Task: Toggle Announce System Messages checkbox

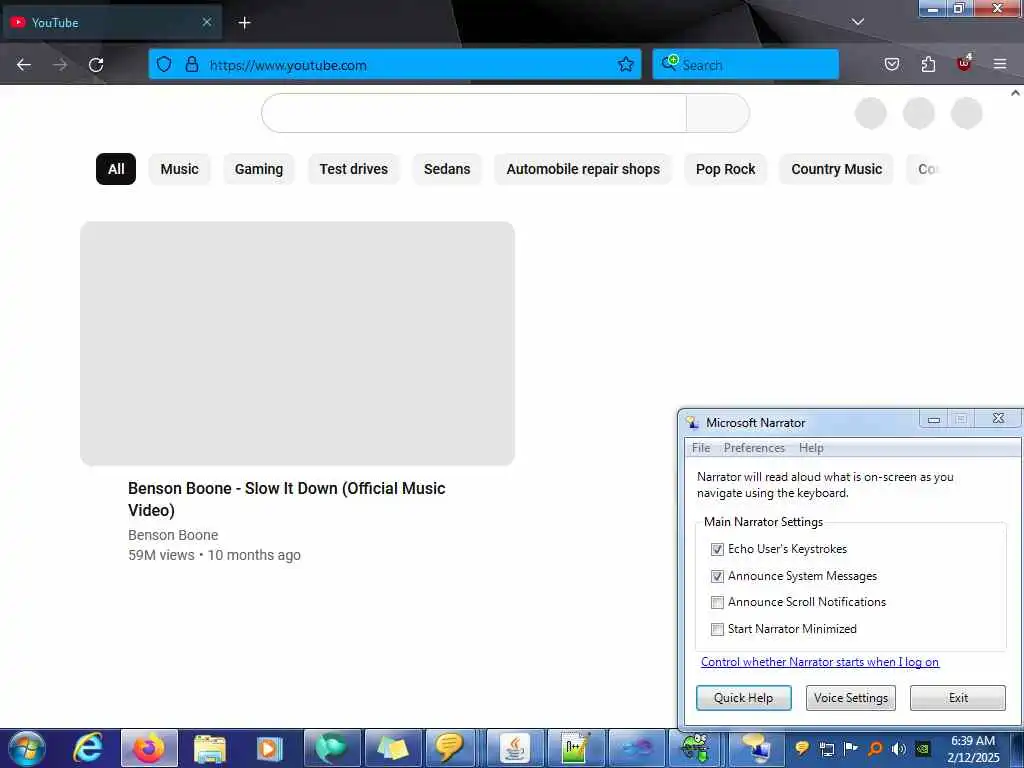Action: (x=717, y=576)
